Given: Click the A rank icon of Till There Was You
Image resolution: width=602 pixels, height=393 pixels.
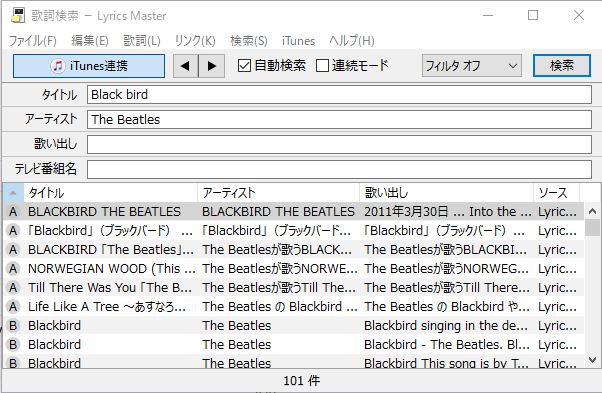Looking at the screenshot, I should pos(13,288).
